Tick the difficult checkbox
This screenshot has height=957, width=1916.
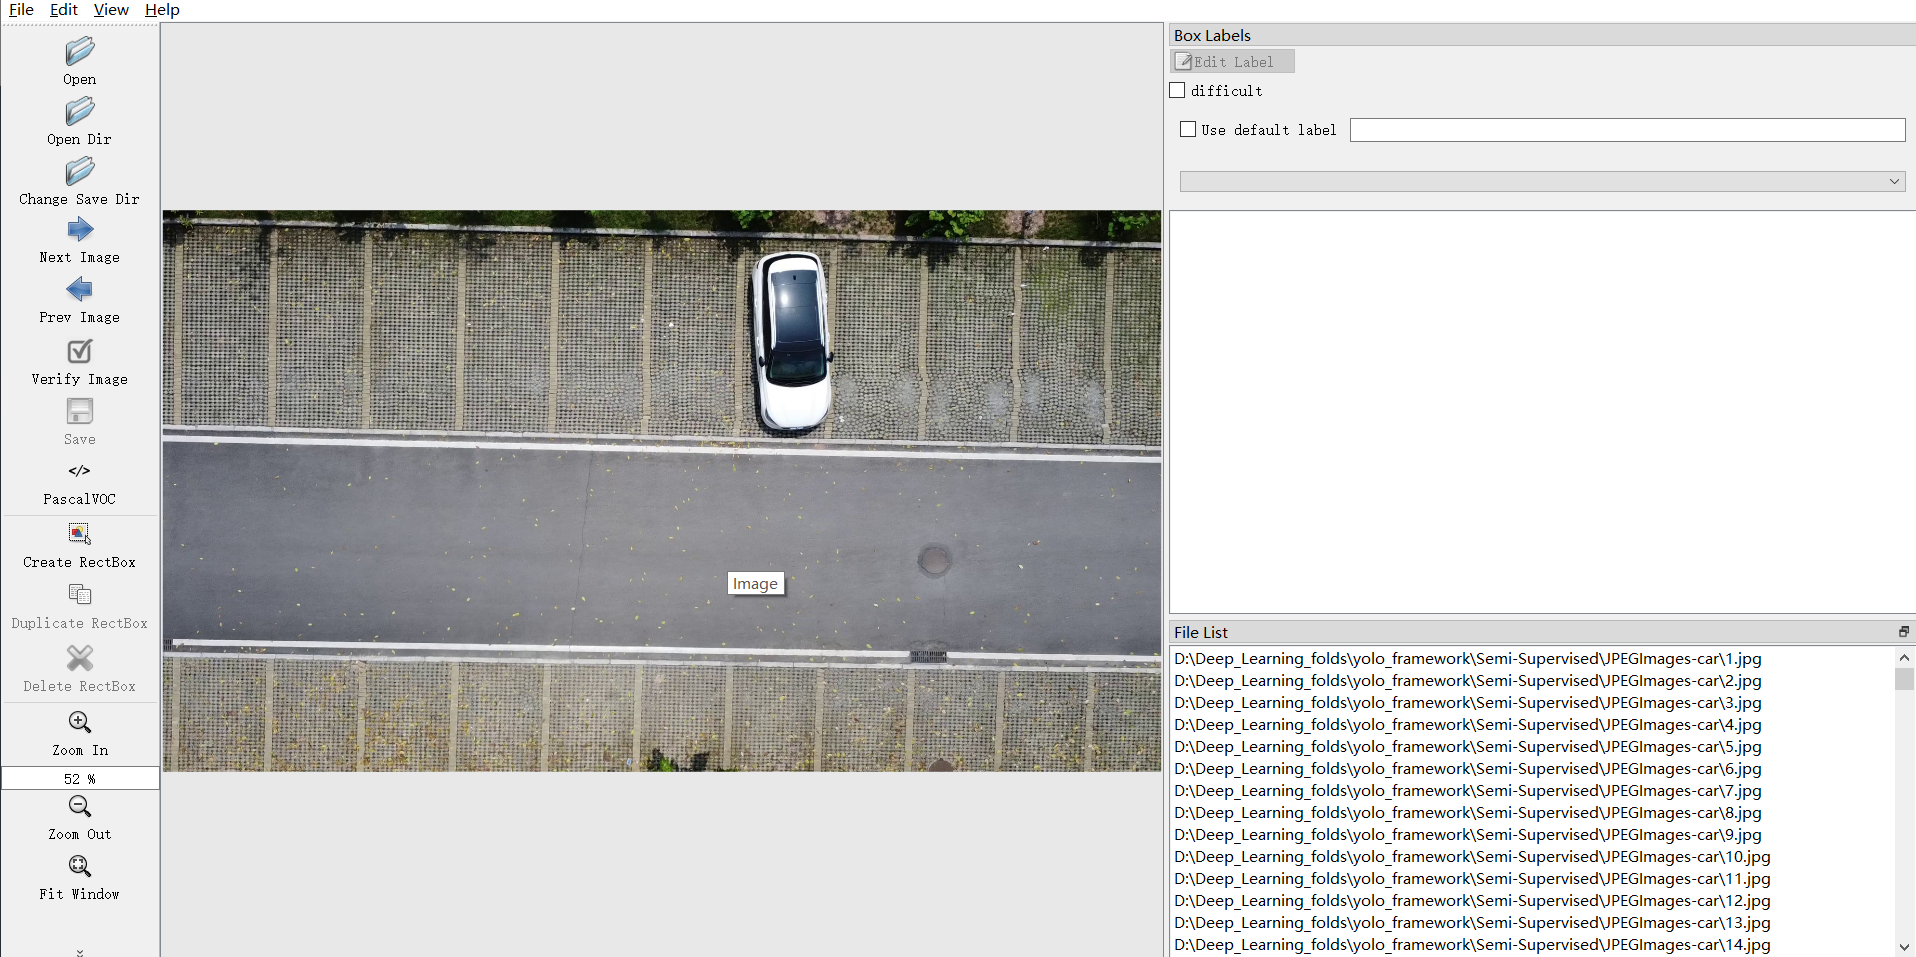(x=1178, y=91)
